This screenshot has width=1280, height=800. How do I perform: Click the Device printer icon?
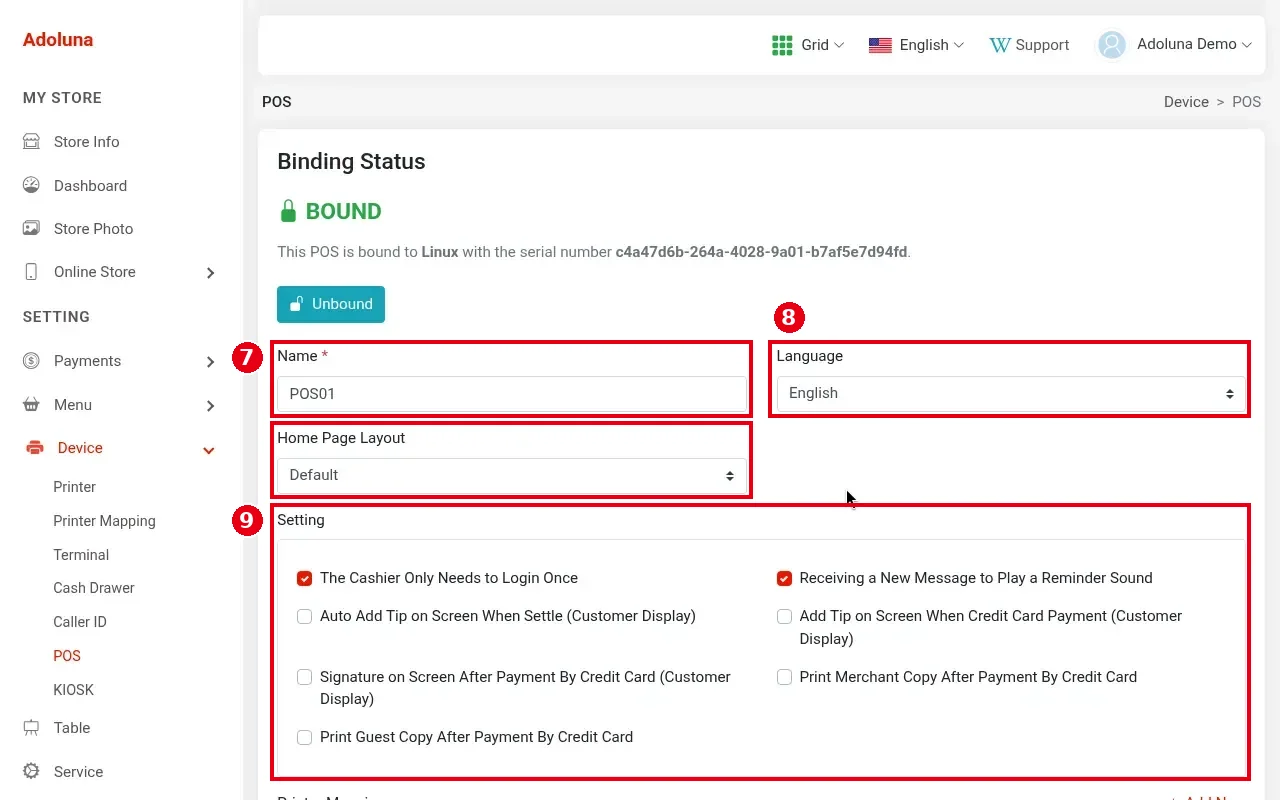(34, 448)
